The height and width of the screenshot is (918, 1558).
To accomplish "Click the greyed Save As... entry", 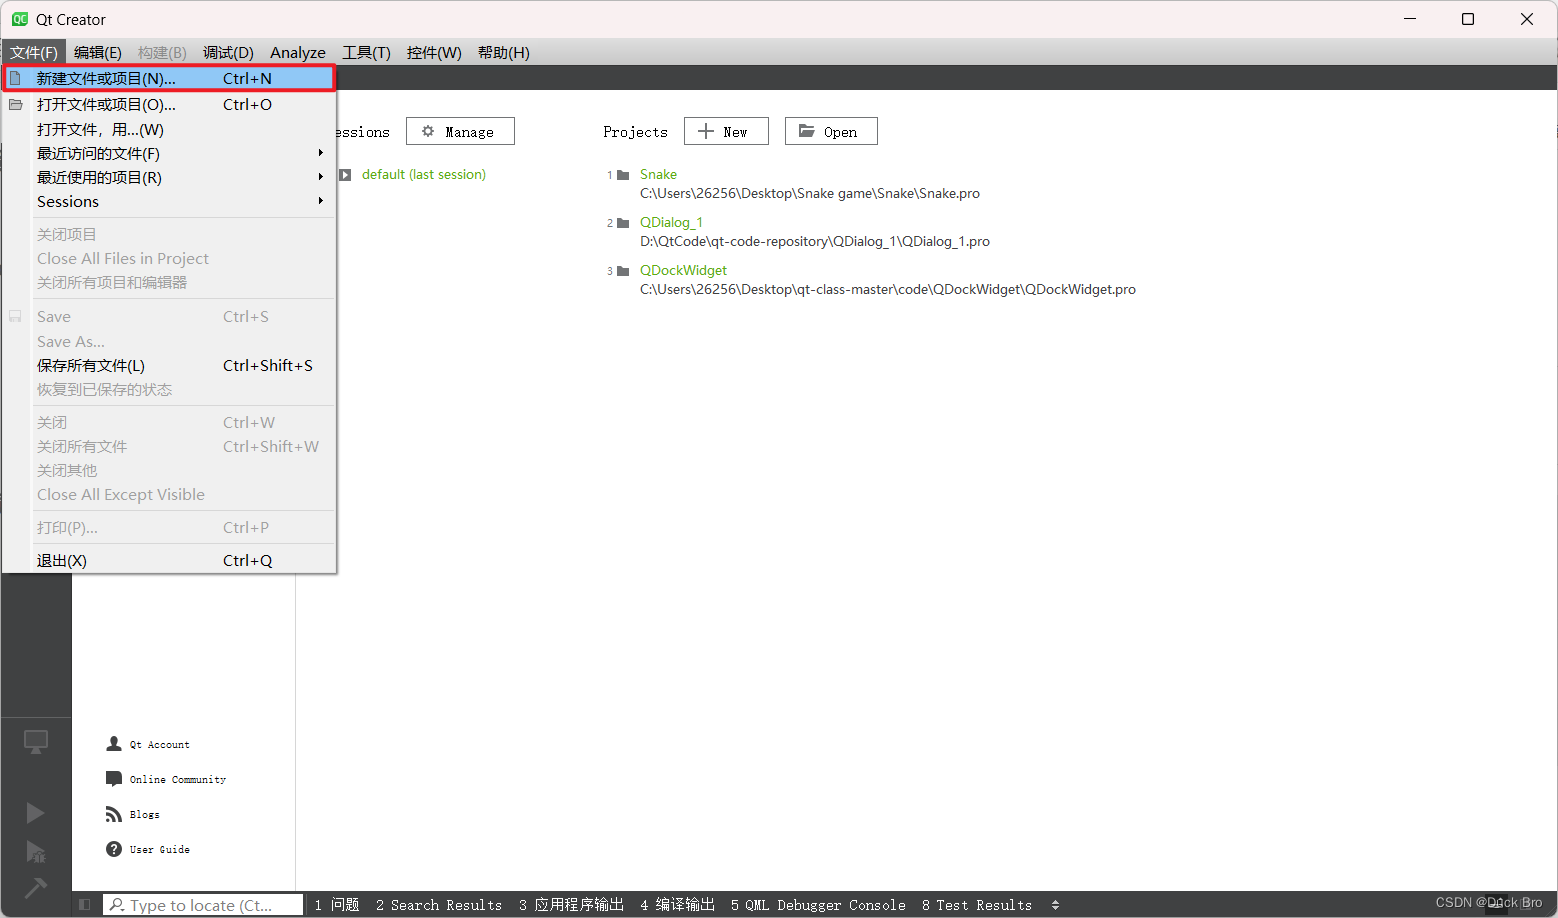I will pos(169,341).
